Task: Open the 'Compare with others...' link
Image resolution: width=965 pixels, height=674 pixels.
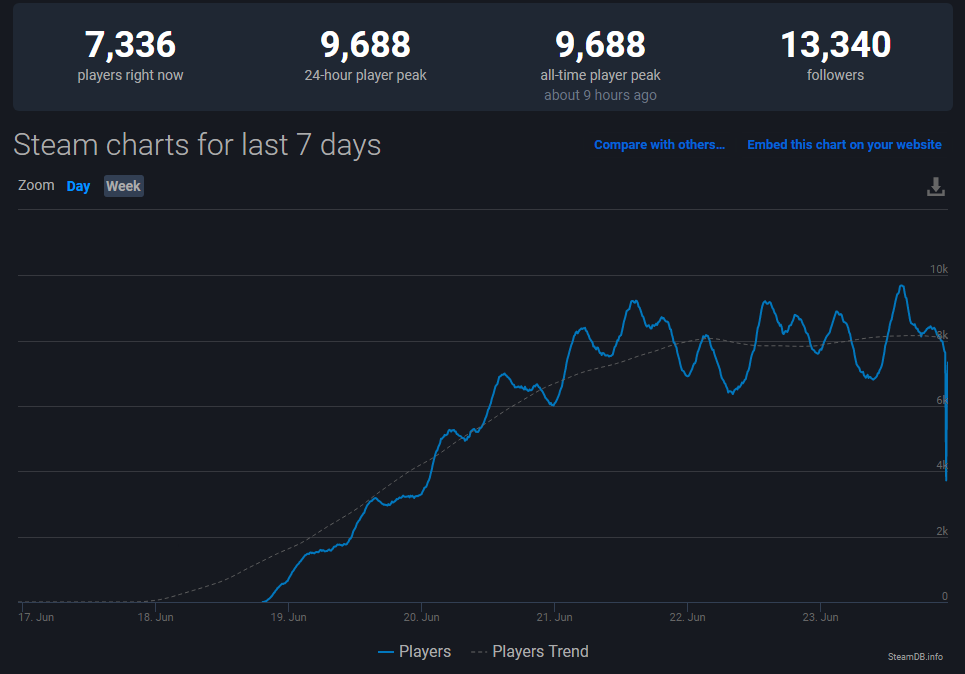Action: (x=659, y=145)
